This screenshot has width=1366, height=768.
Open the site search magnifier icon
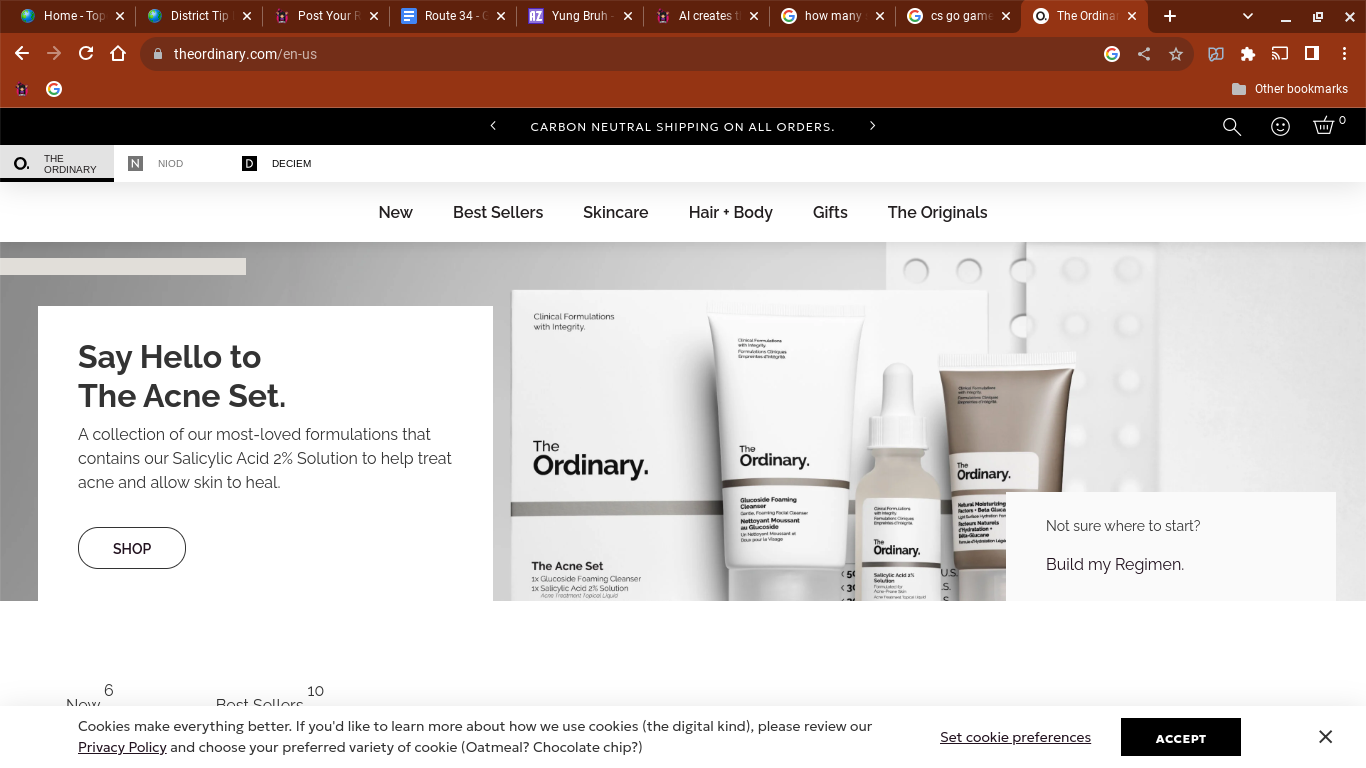[1232, 127]
